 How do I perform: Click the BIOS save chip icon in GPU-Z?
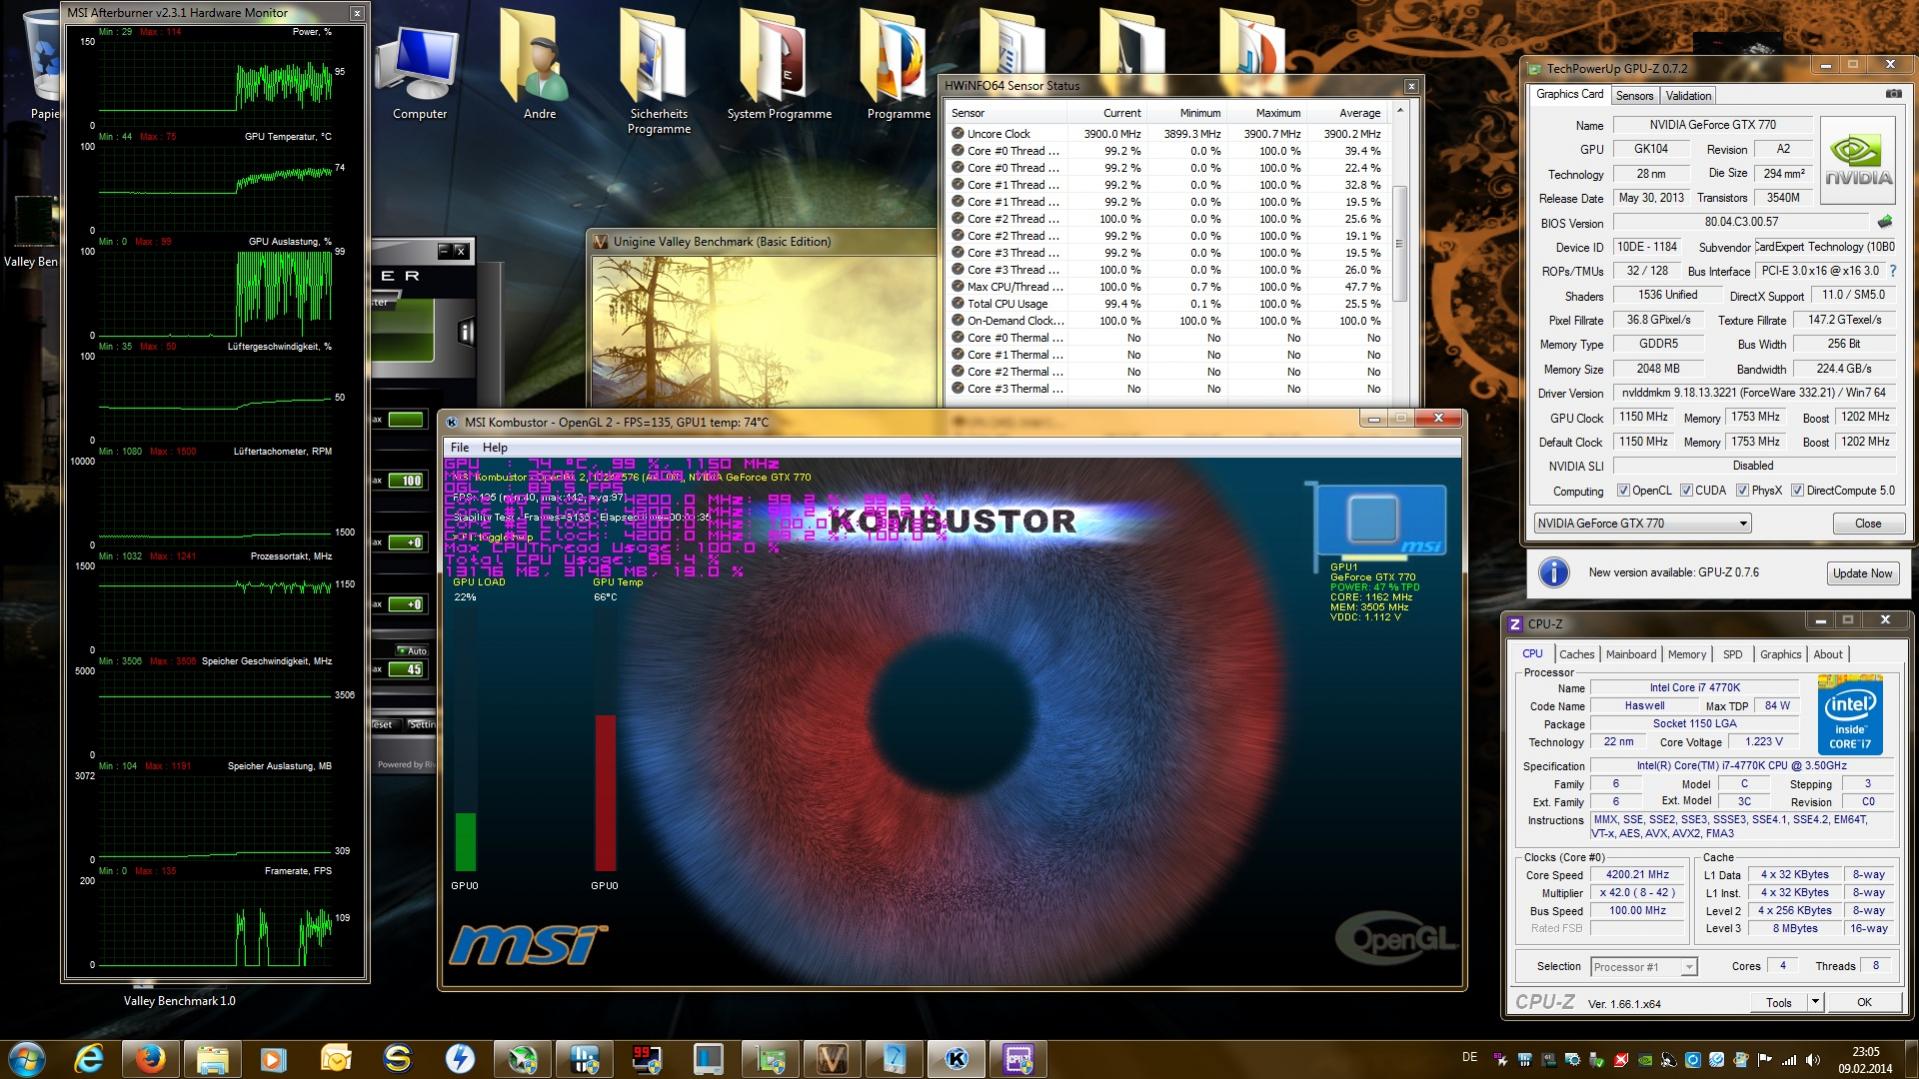tap(1885, 222)
